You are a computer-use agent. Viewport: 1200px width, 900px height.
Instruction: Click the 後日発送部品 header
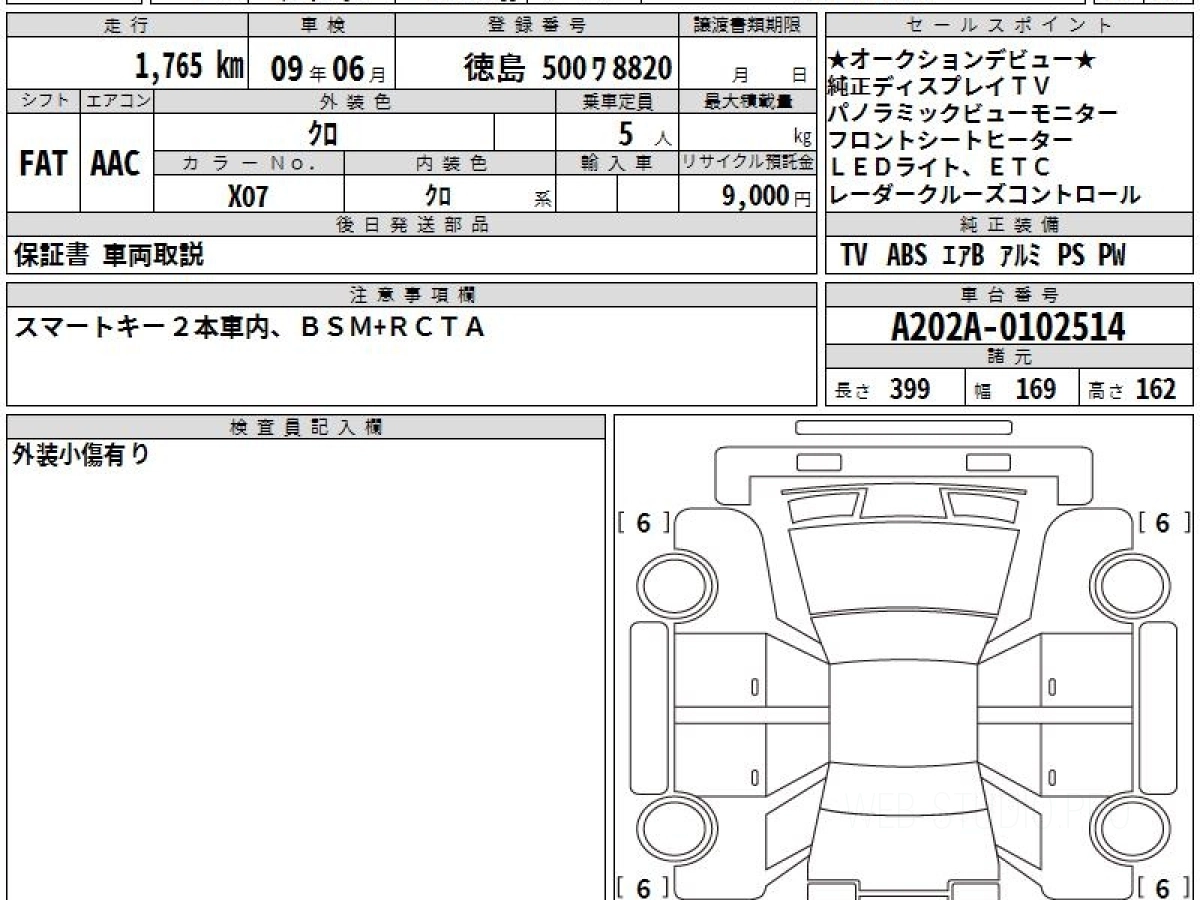(411, 225)
